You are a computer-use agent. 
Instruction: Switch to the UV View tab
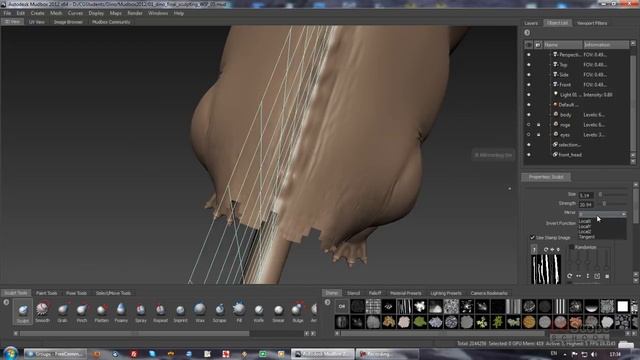pyautogui.click(x=36, y=22)
